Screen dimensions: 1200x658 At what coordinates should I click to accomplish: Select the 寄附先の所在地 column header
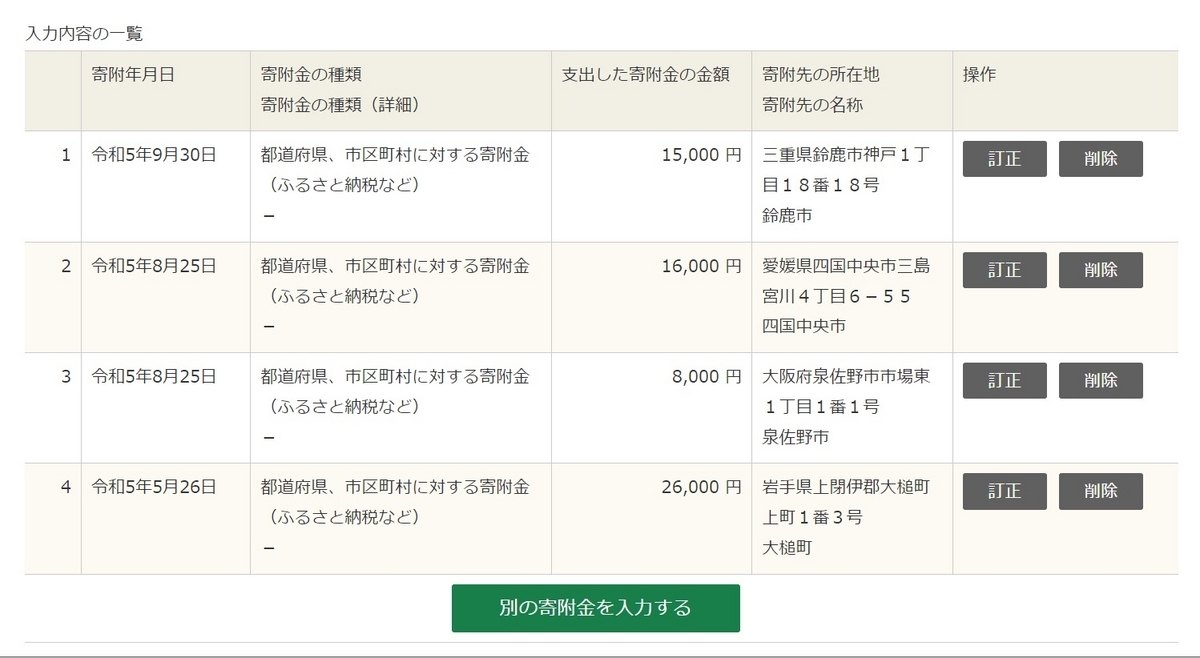pos(821,75)
